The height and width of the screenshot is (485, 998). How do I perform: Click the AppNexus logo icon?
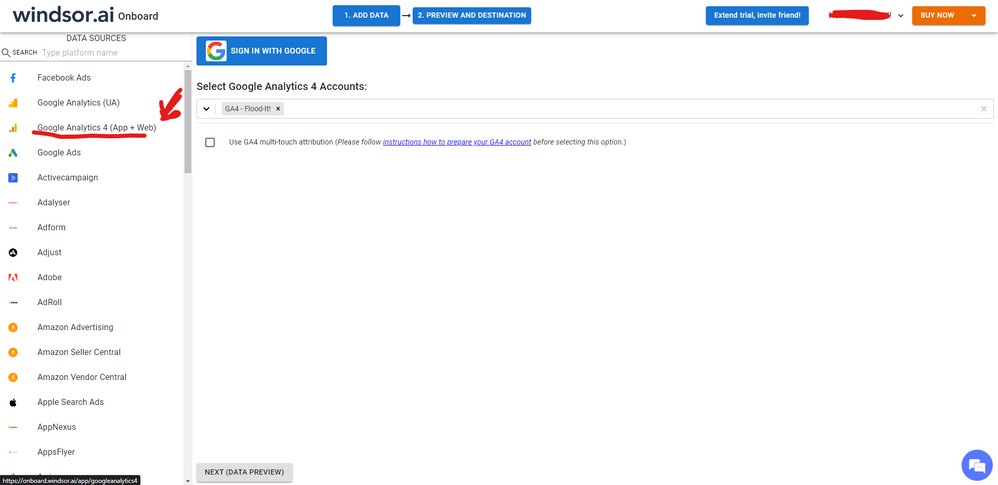(13, 427)
